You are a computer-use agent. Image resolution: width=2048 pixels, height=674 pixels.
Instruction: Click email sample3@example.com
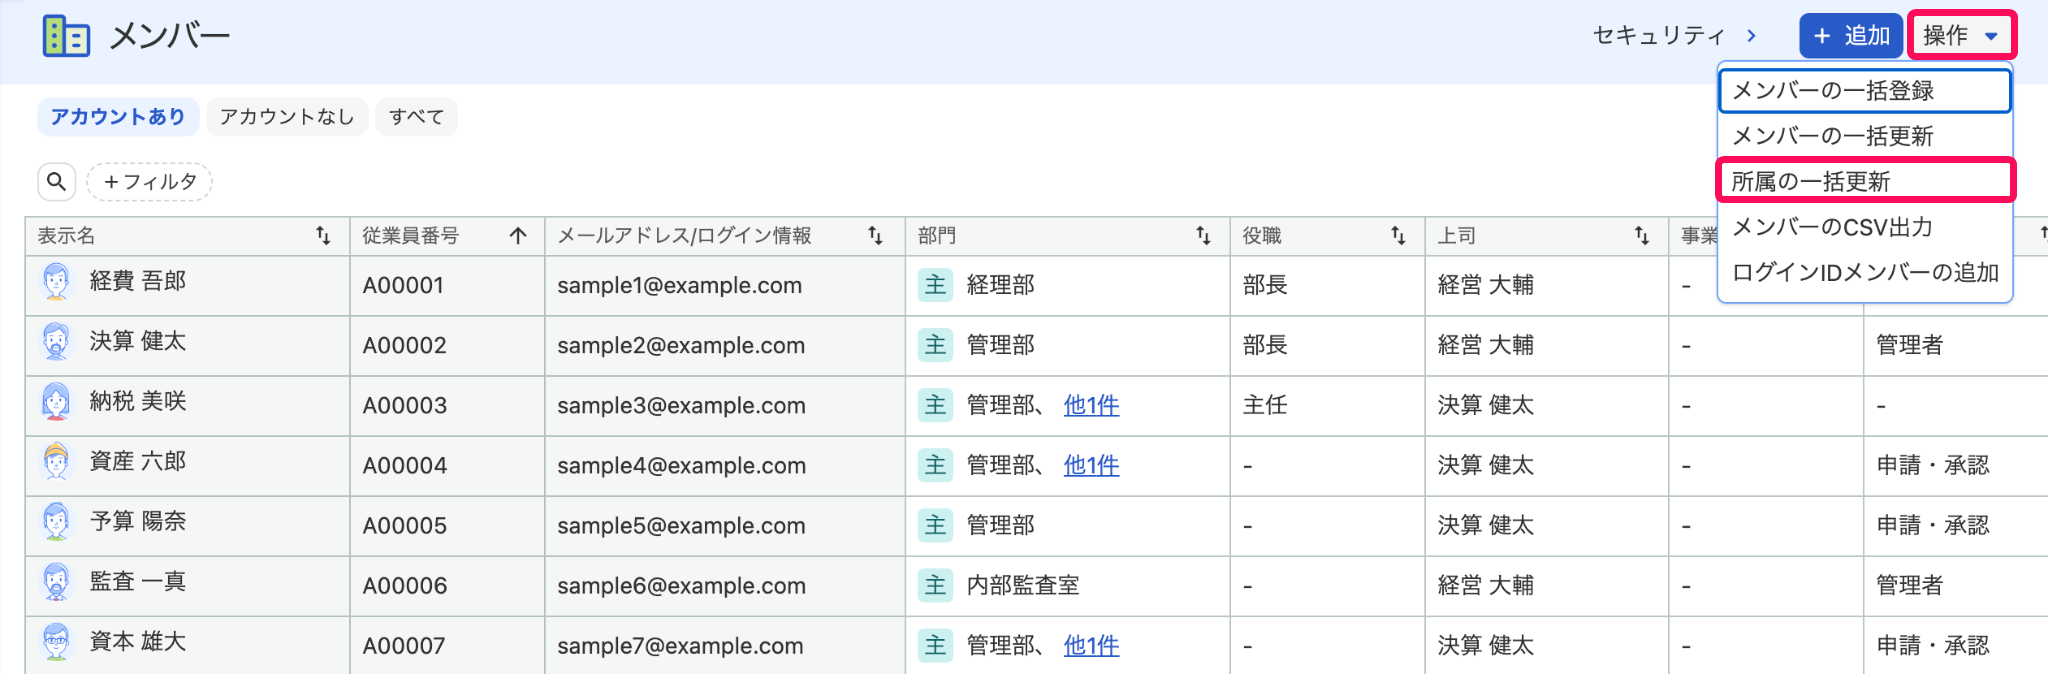click(x=681, y=405)
